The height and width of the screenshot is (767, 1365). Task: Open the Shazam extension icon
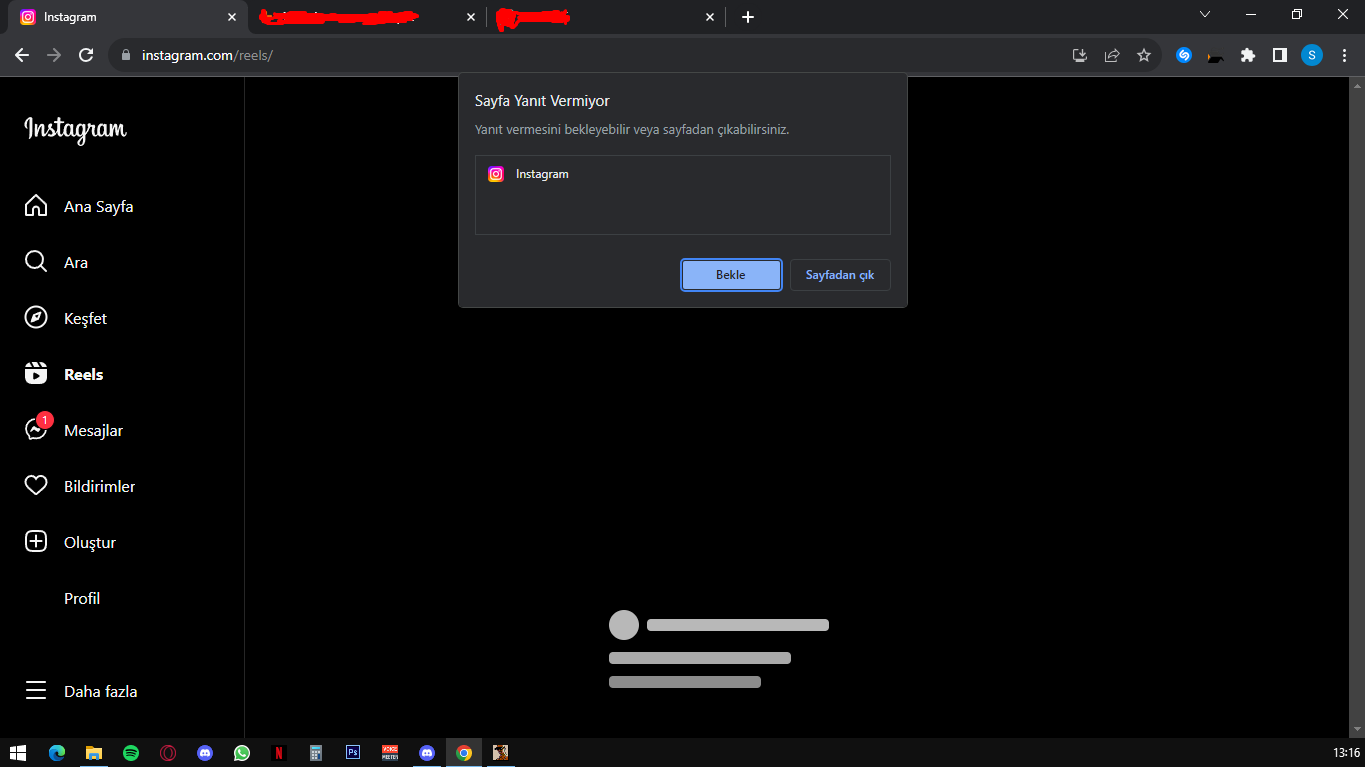coord(1184,56)
